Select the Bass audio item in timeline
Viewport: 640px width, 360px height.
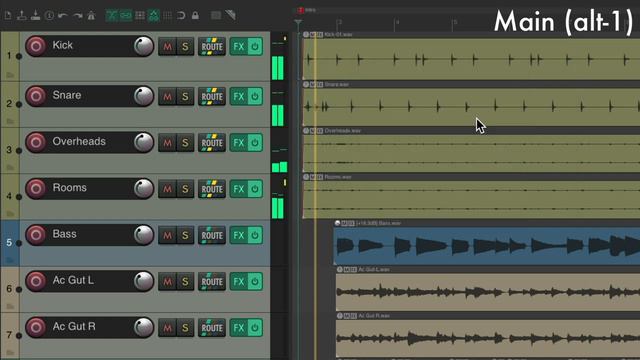[487, 246]
